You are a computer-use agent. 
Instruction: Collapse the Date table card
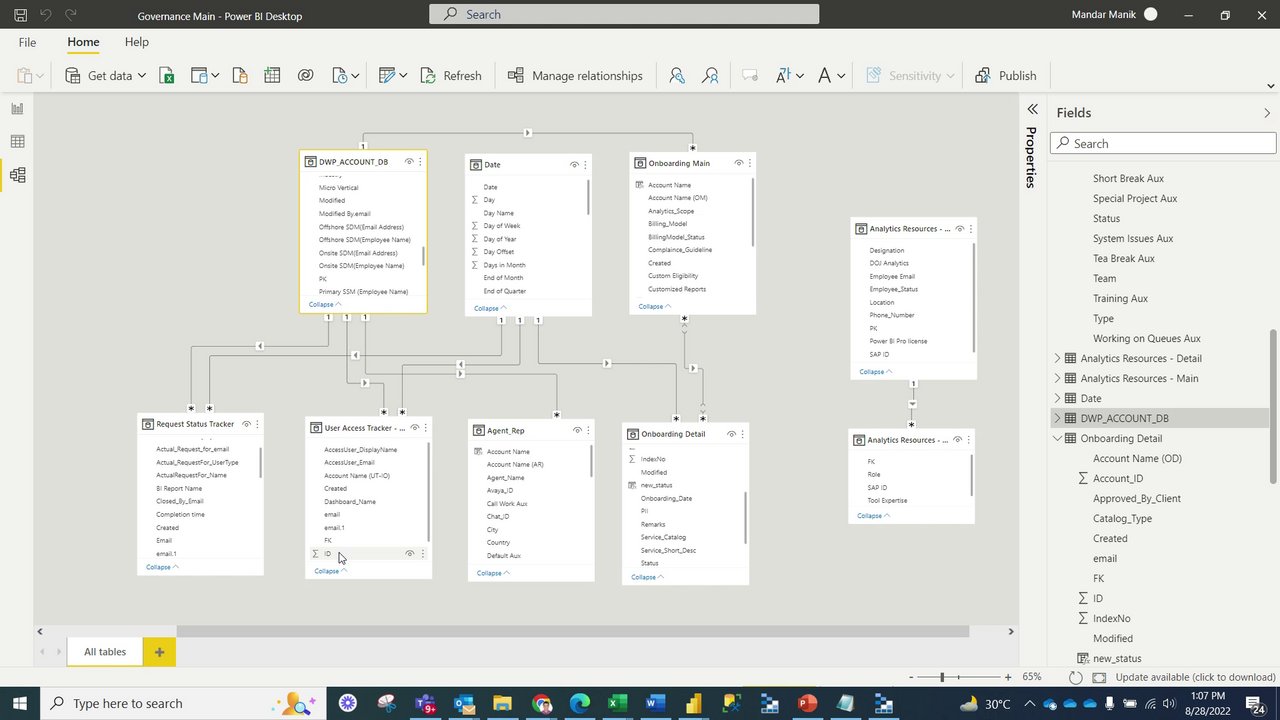click(490, 308)
